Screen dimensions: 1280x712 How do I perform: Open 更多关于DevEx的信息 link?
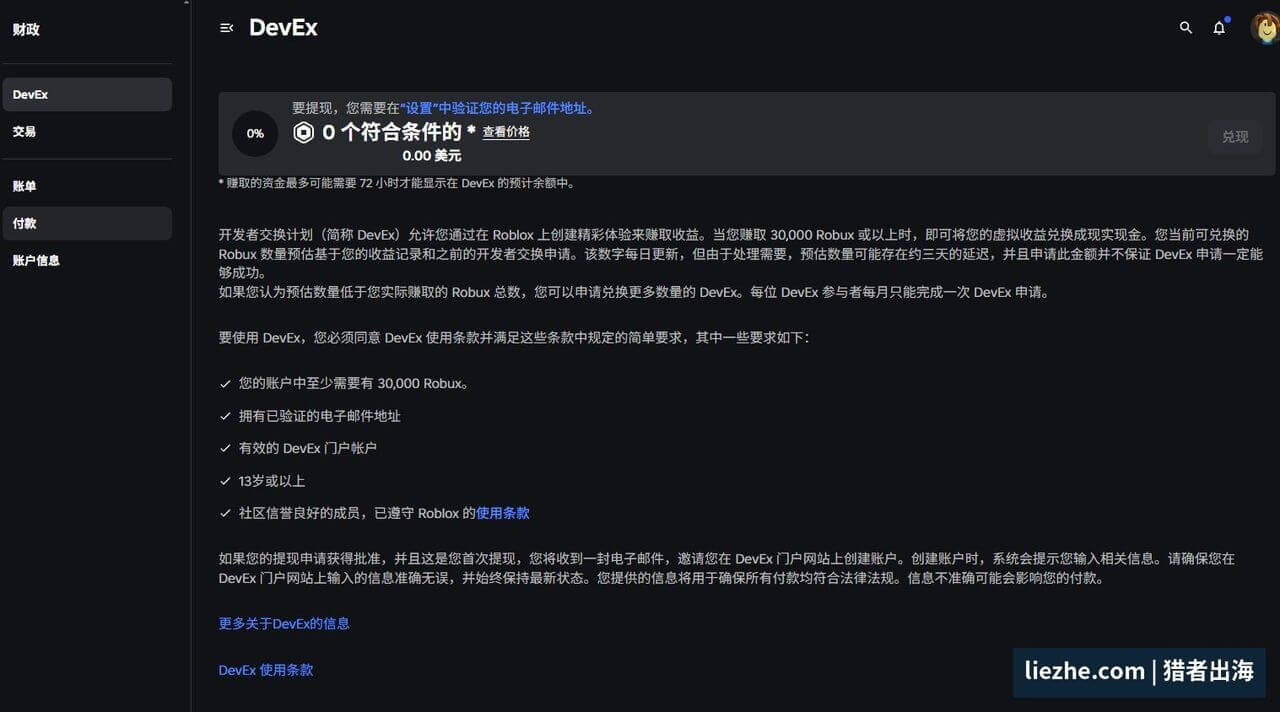click(x=284, y=623)
